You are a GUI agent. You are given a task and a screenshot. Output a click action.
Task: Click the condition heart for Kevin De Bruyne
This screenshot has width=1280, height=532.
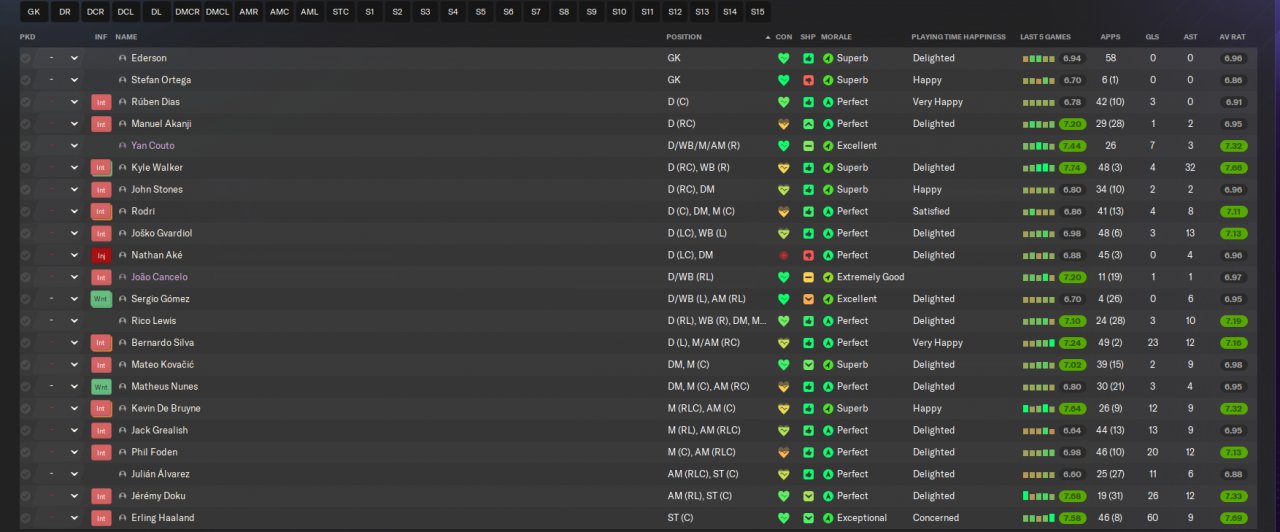[x=783, y=409]
